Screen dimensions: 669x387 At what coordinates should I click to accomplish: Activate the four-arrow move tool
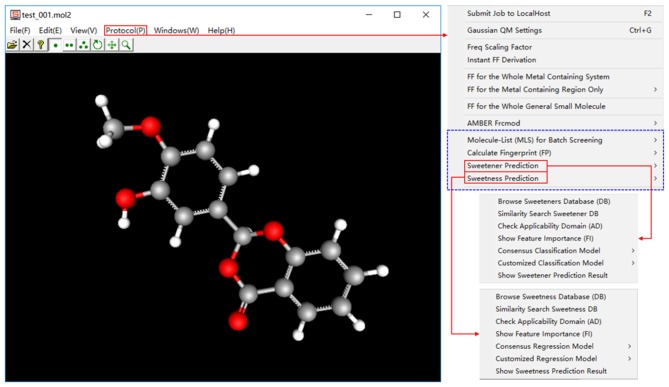click(x=112, y=45)
